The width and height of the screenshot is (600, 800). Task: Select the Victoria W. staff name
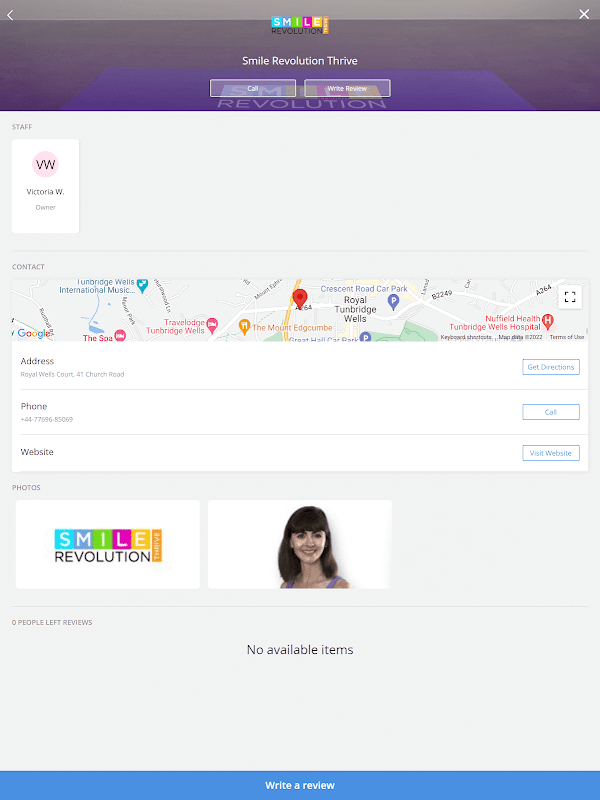(x=45, y=192)
